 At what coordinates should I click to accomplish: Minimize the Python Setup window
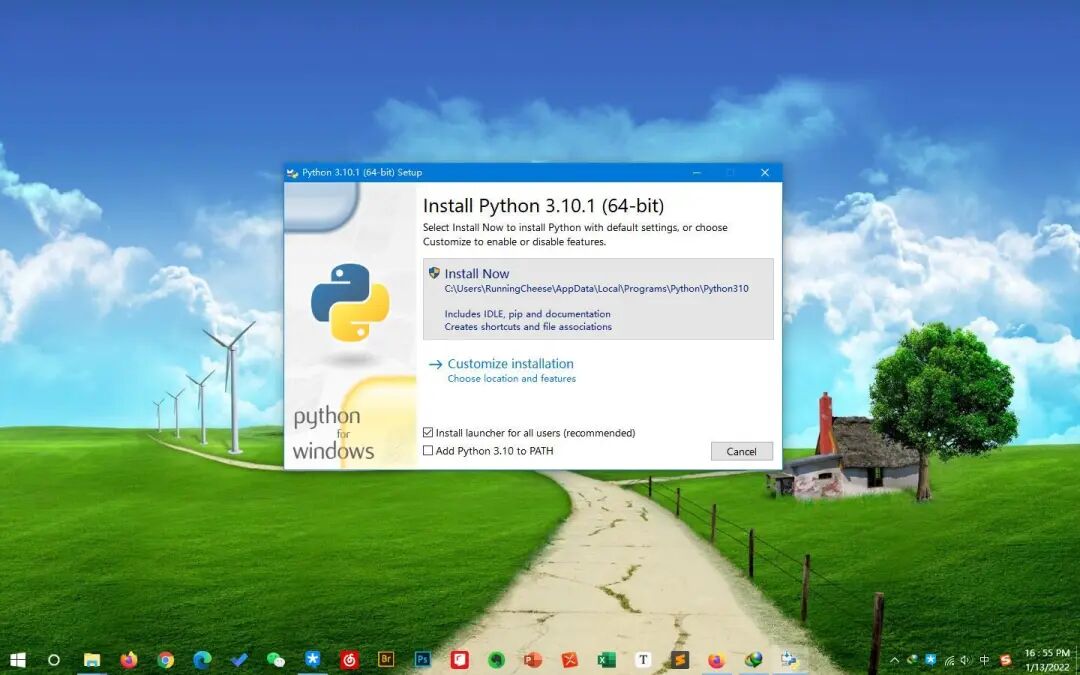[x=696, y=172]
